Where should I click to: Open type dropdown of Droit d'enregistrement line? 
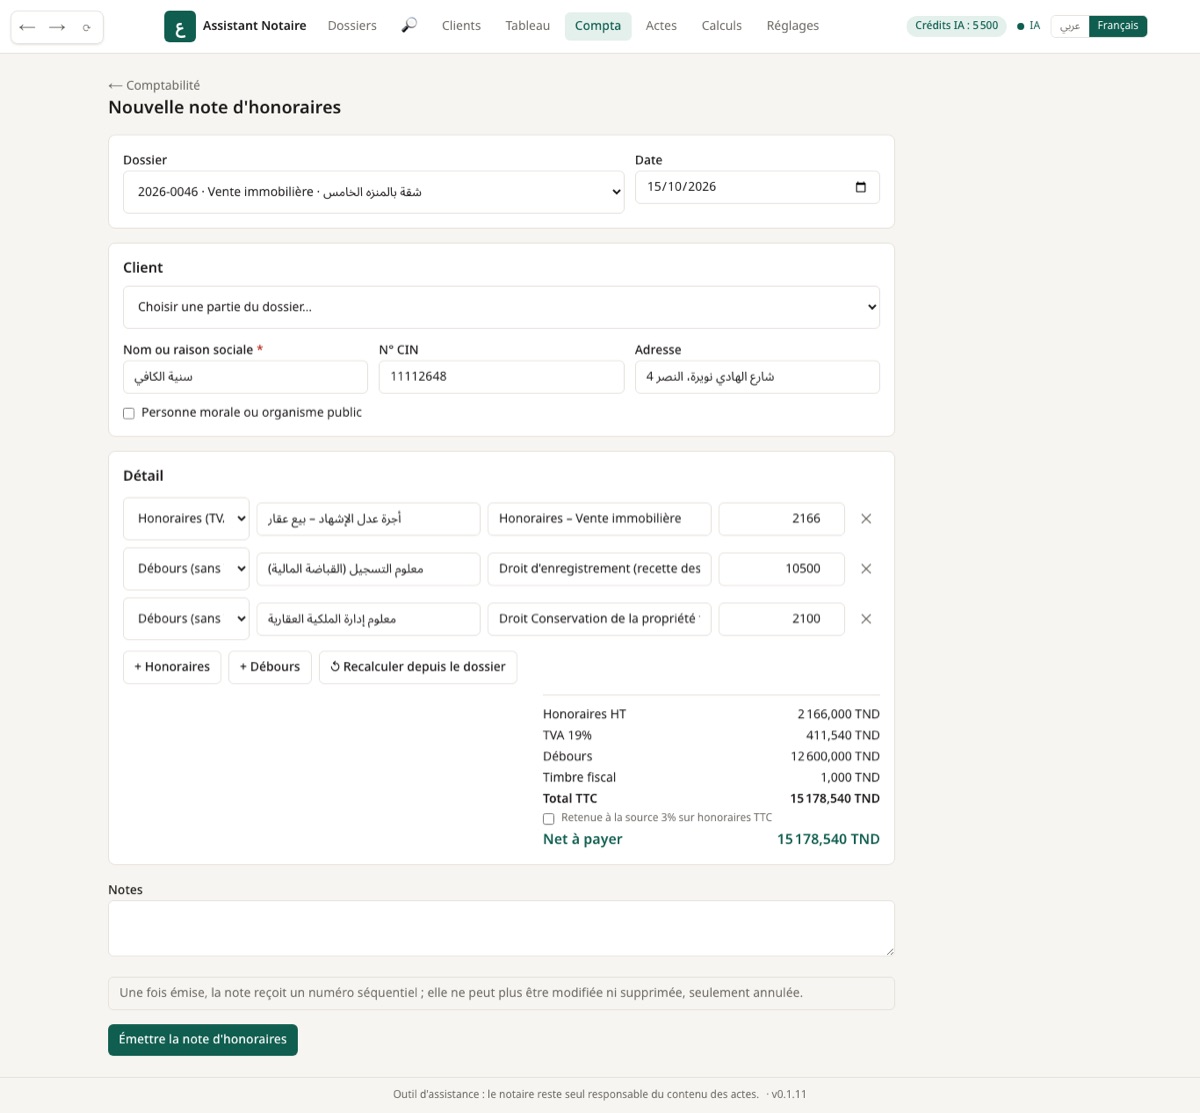[186, 568]
